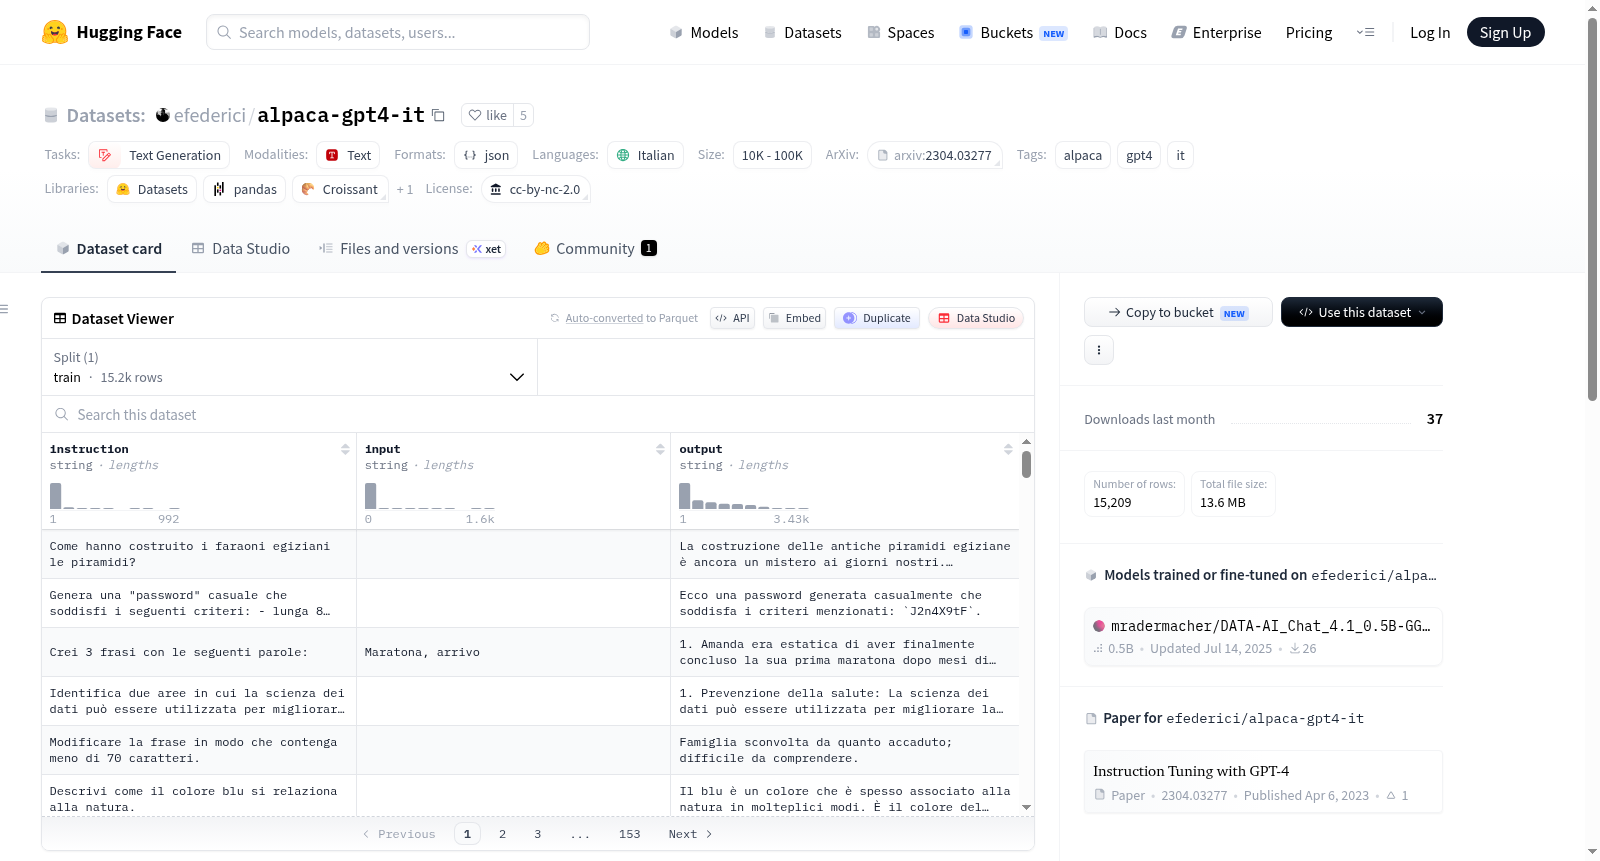1600x861 pixels.
Task: Open Docs in the top navigation
Action: click(1120, 32)
